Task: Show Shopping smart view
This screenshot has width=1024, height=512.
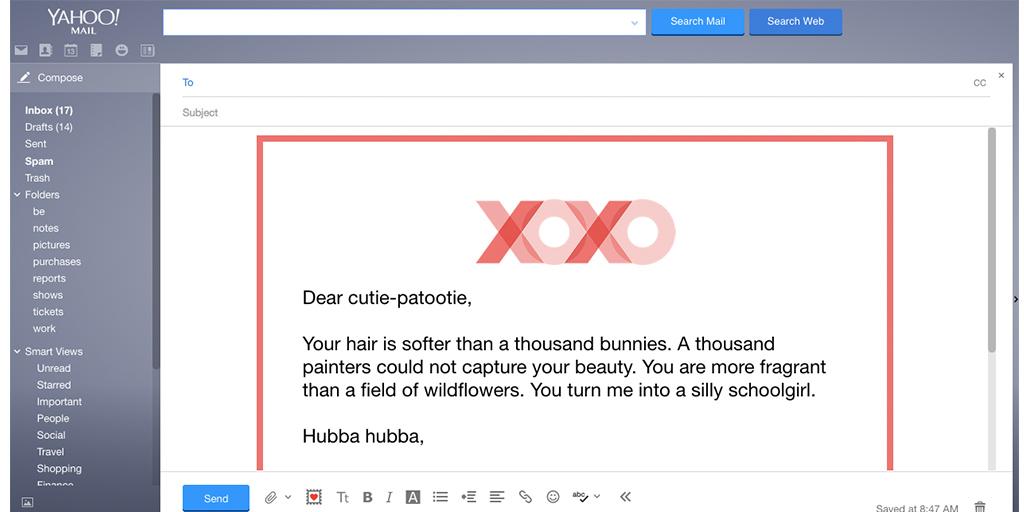Action: tap(59, 468)
